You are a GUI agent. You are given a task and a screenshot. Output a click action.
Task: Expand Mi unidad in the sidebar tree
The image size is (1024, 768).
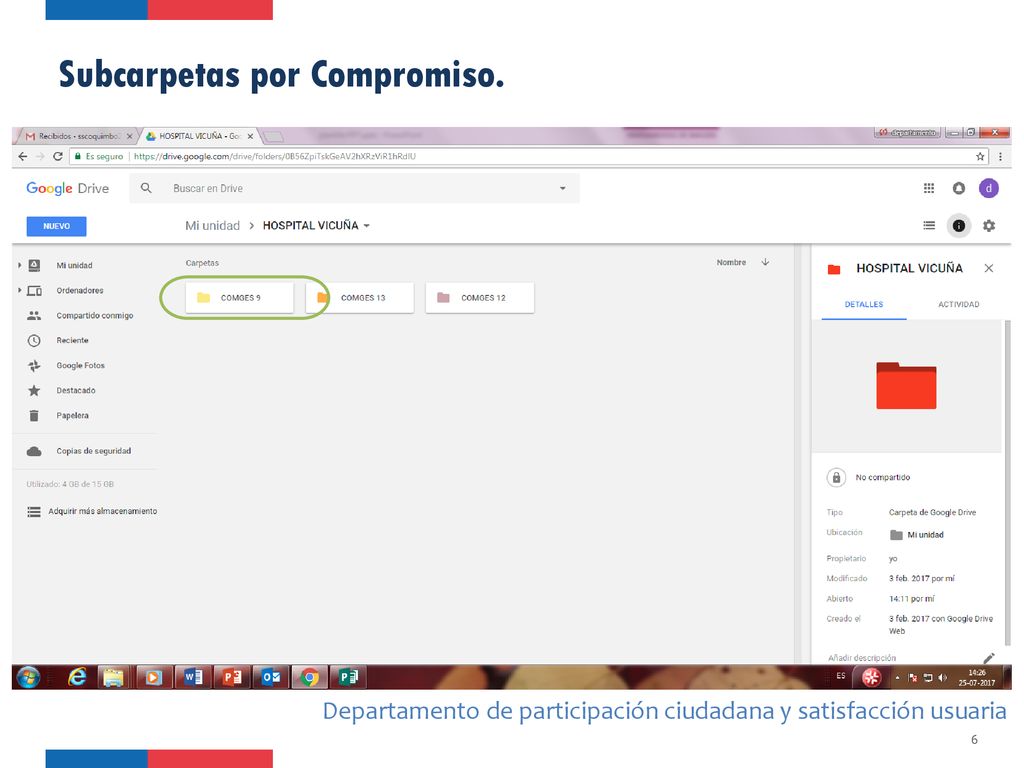click(20, 265)
